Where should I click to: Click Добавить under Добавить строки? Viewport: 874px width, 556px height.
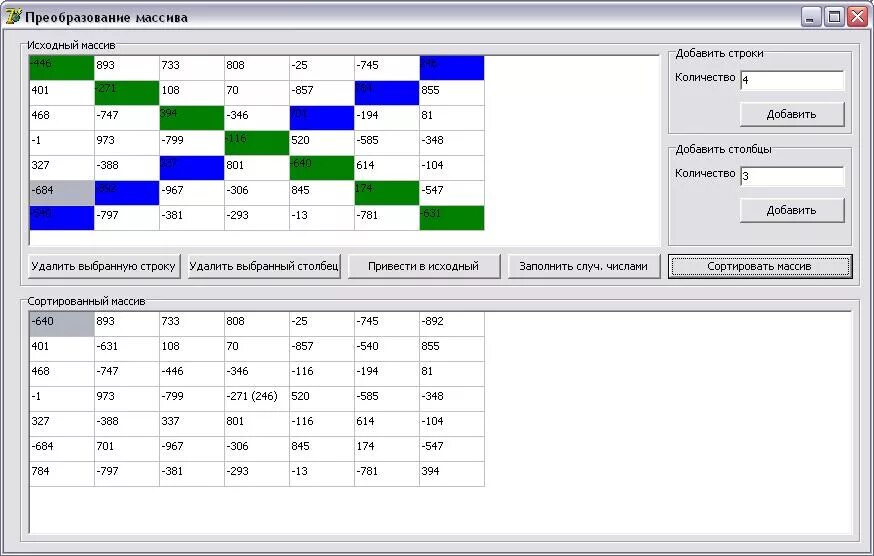click(792, 114)
